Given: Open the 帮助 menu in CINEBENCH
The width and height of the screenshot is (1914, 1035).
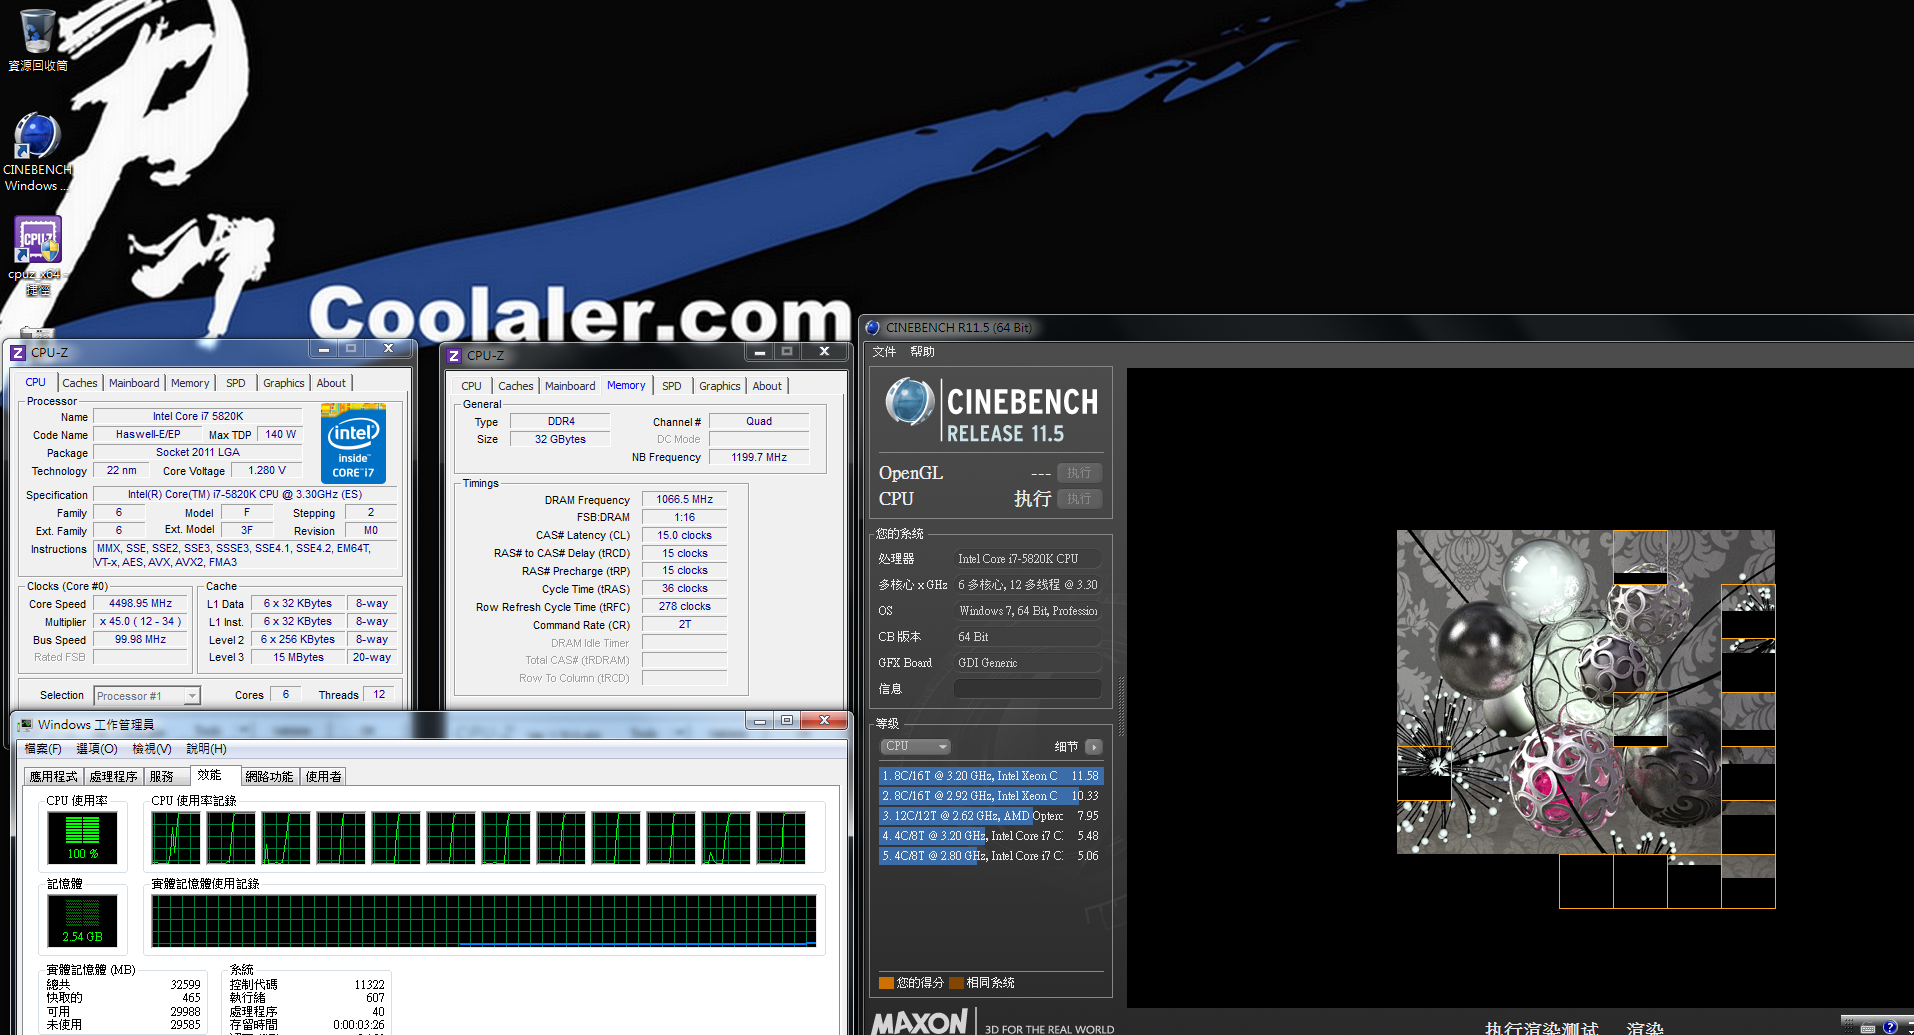Looking at the screenshot, I should click(922, 352).
